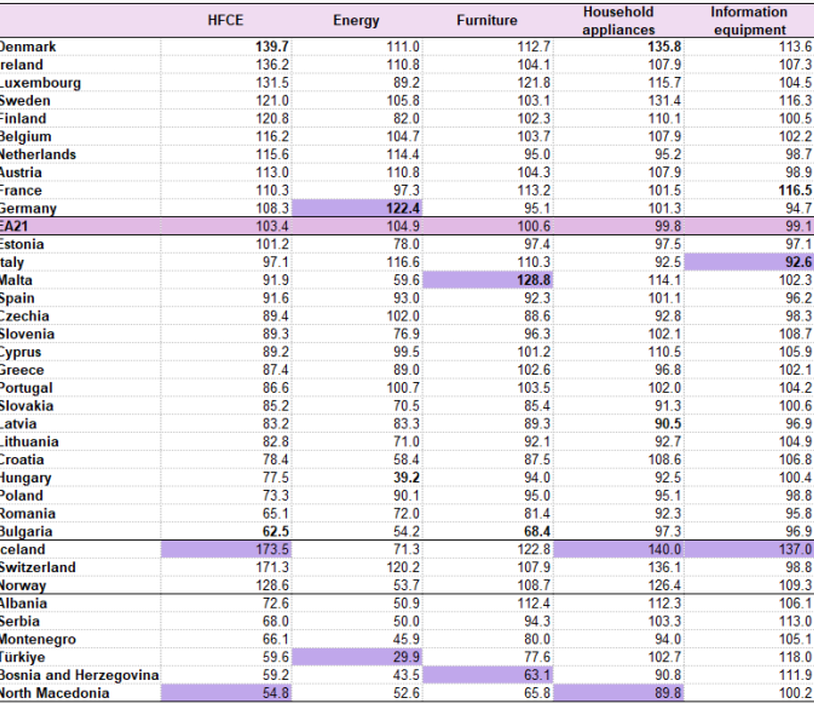Click the Estonia row label
814x703 pixels.
click(22, 244)
